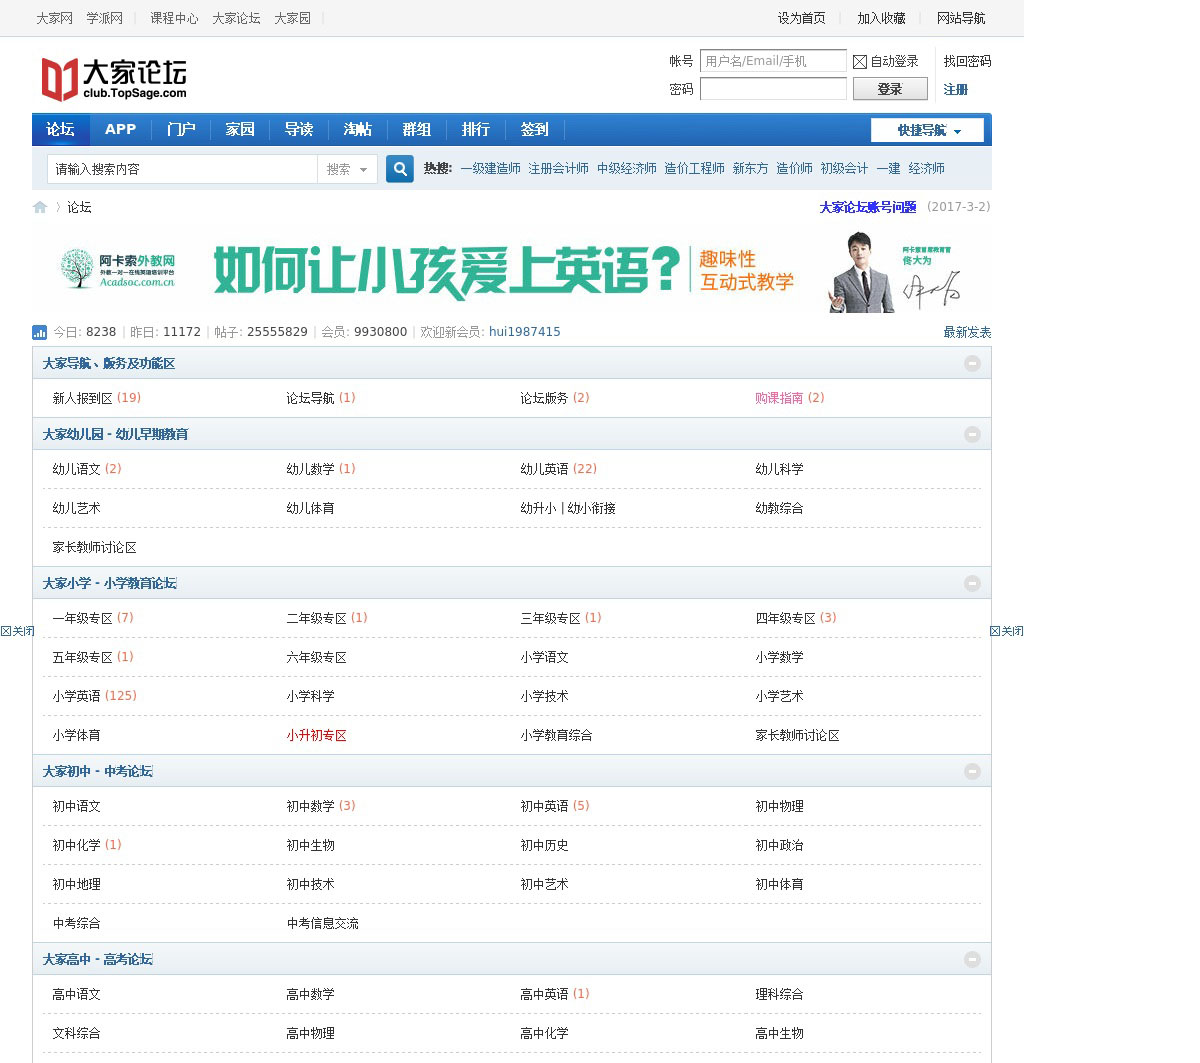Open the 群组 navigation tab

(416, 130)
